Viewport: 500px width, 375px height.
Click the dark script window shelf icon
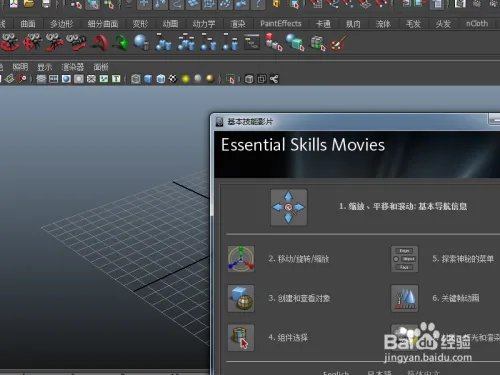[x=252, y=42]
